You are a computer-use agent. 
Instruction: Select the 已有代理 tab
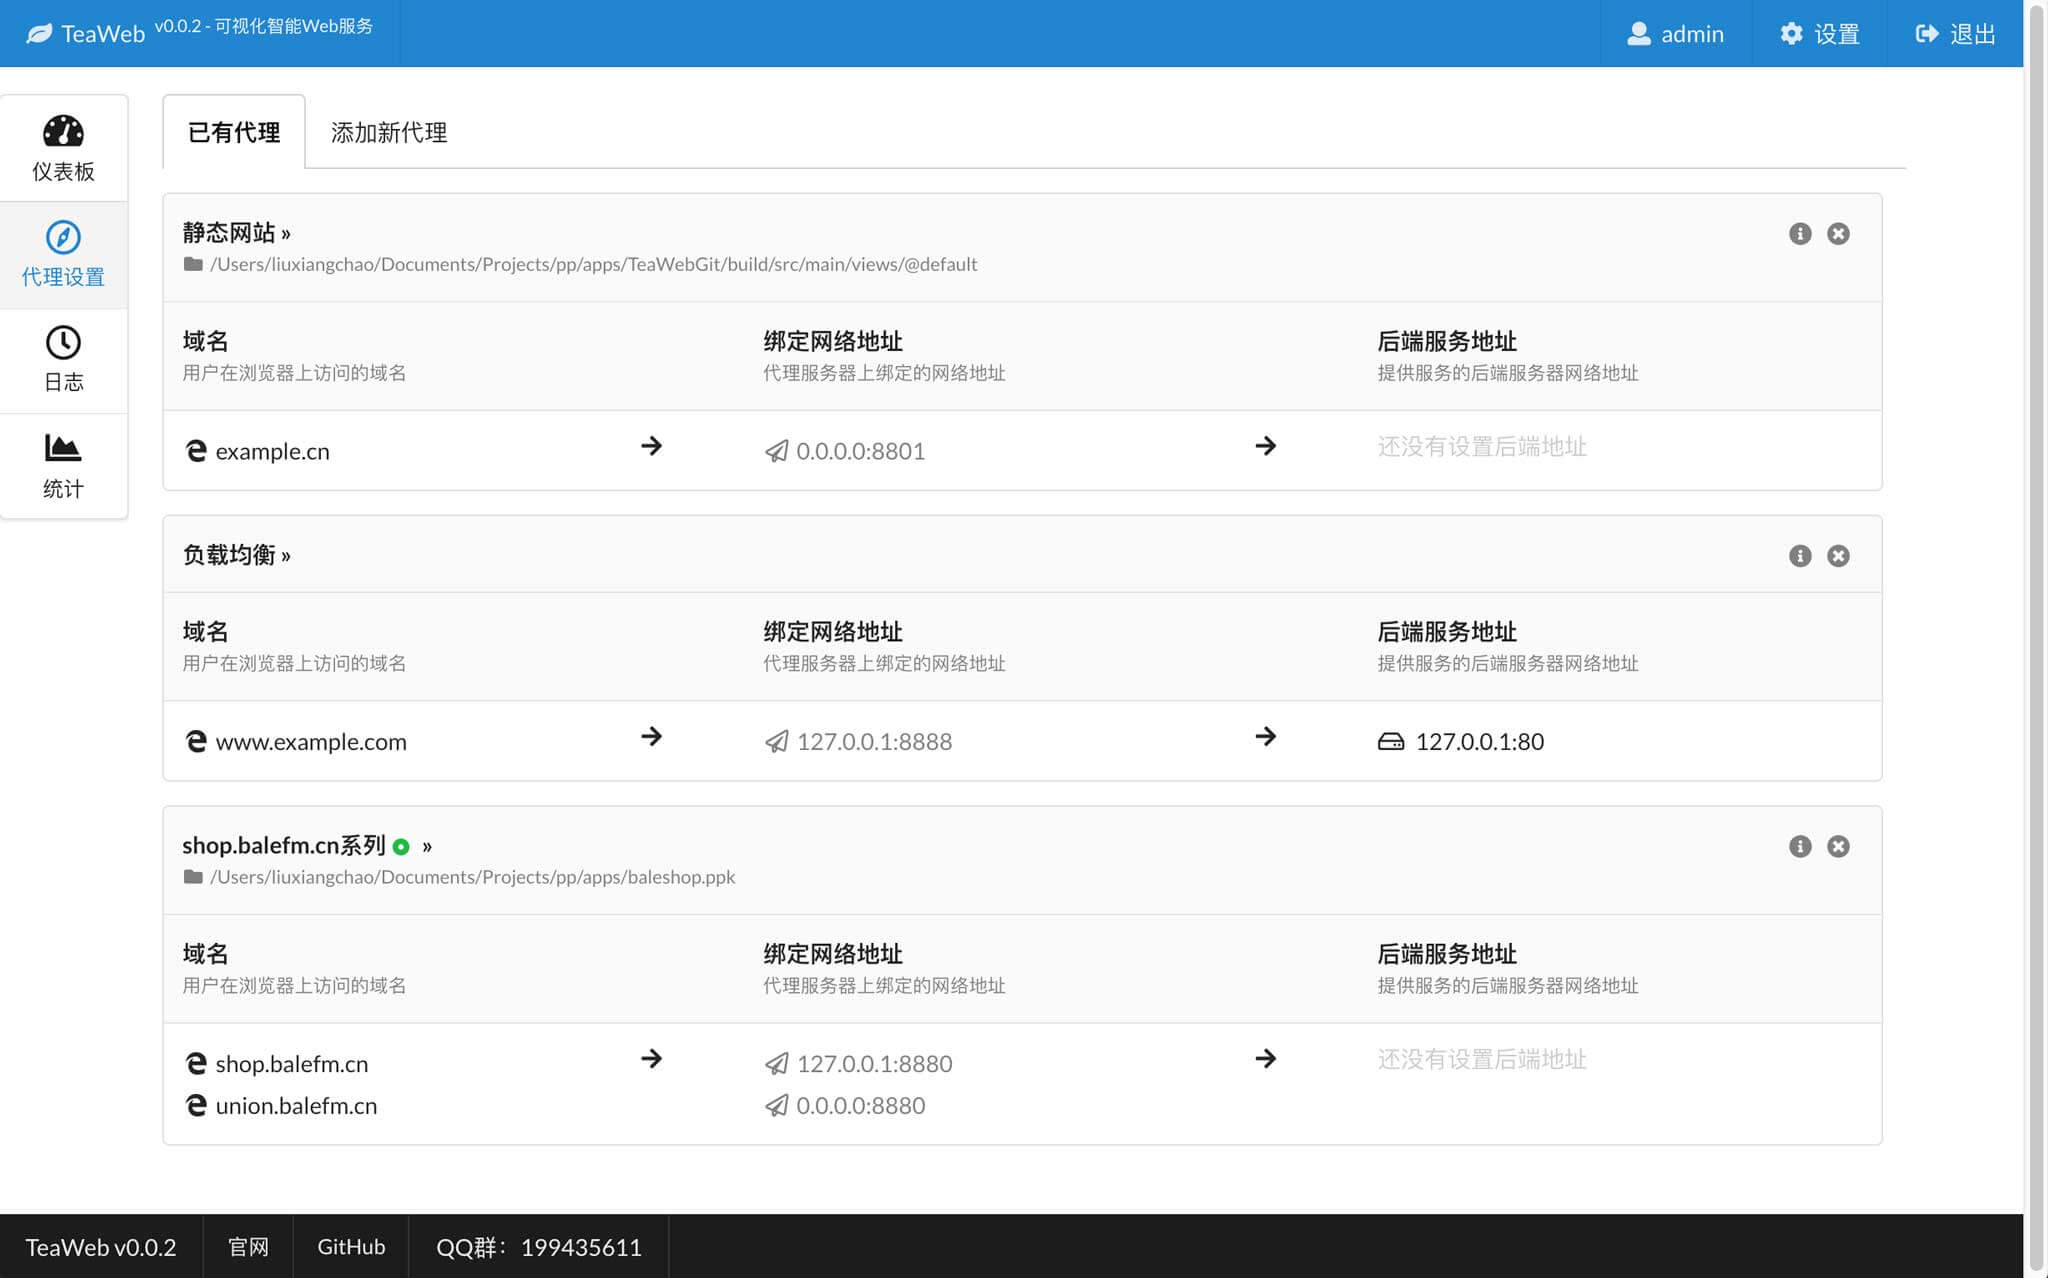[x=234, y=132]
